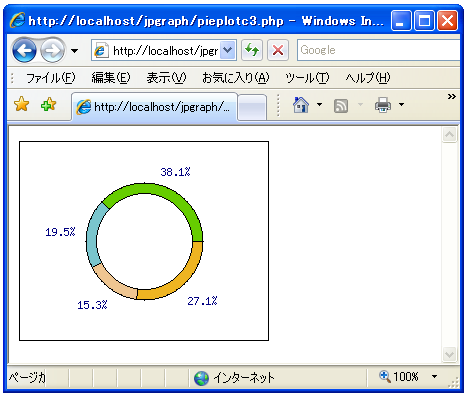Expand the 100% zoom level dropdown

(434, 377)
